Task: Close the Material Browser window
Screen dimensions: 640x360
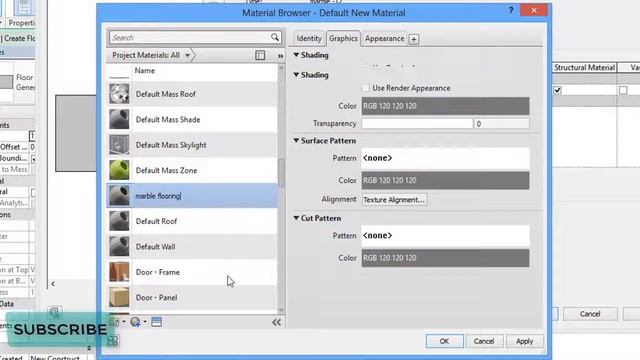Action: (x=534, y=10)
